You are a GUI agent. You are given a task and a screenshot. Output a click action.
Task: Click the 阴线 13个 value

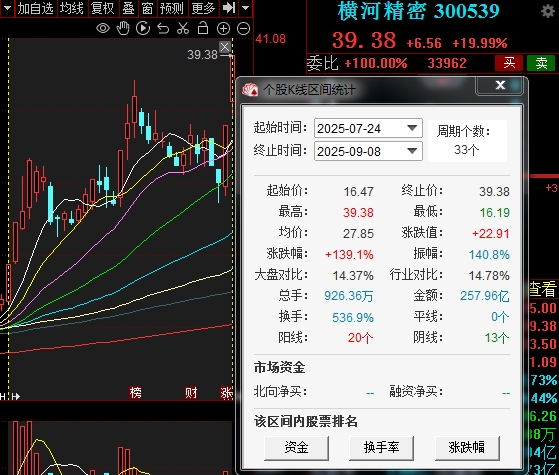497,338
